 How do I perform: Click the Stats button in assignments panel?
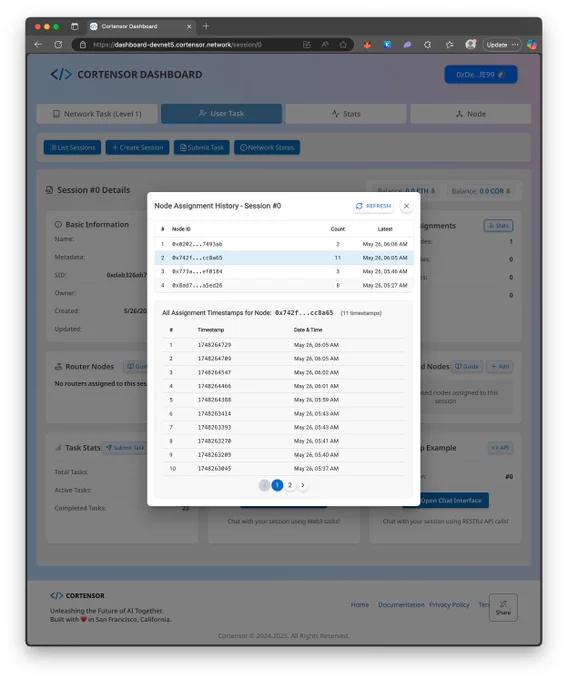499,226
